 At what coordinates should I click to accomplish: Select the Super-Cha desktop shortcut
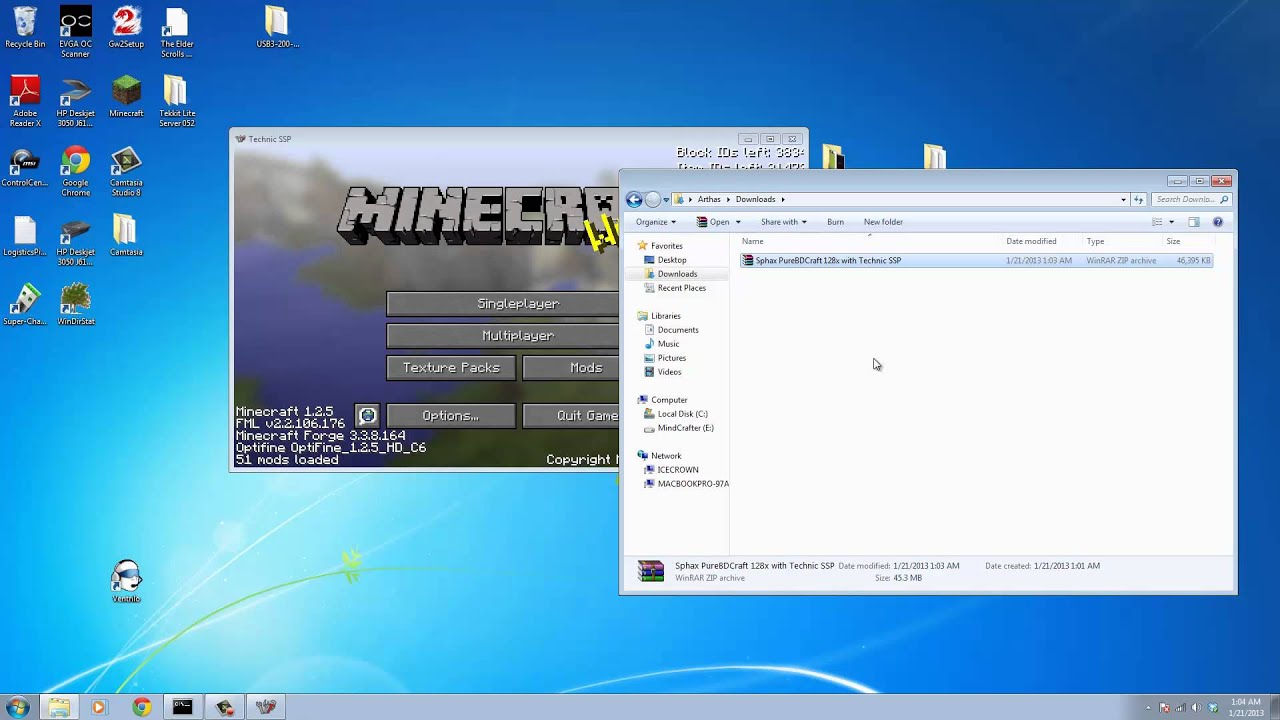tap(25, 306)
